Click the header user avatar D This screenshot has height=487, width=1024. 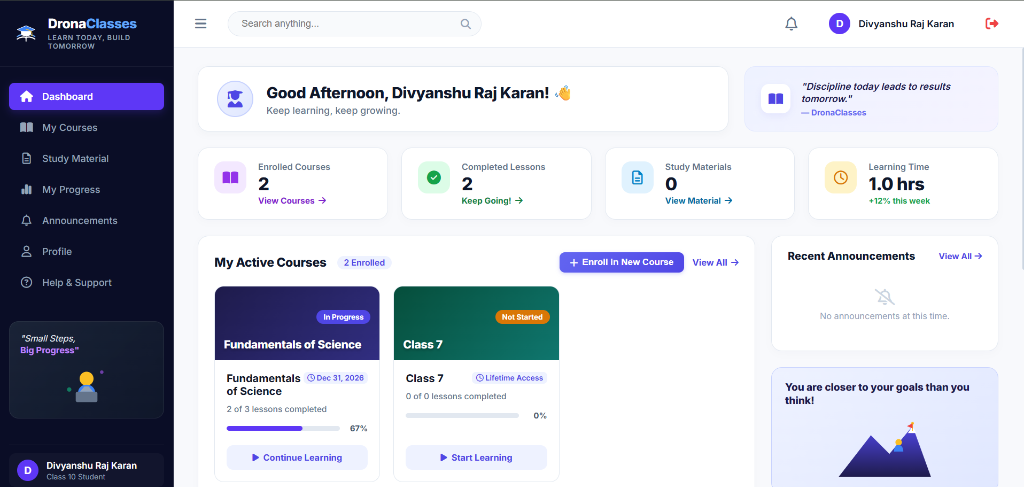coord(839,24)
